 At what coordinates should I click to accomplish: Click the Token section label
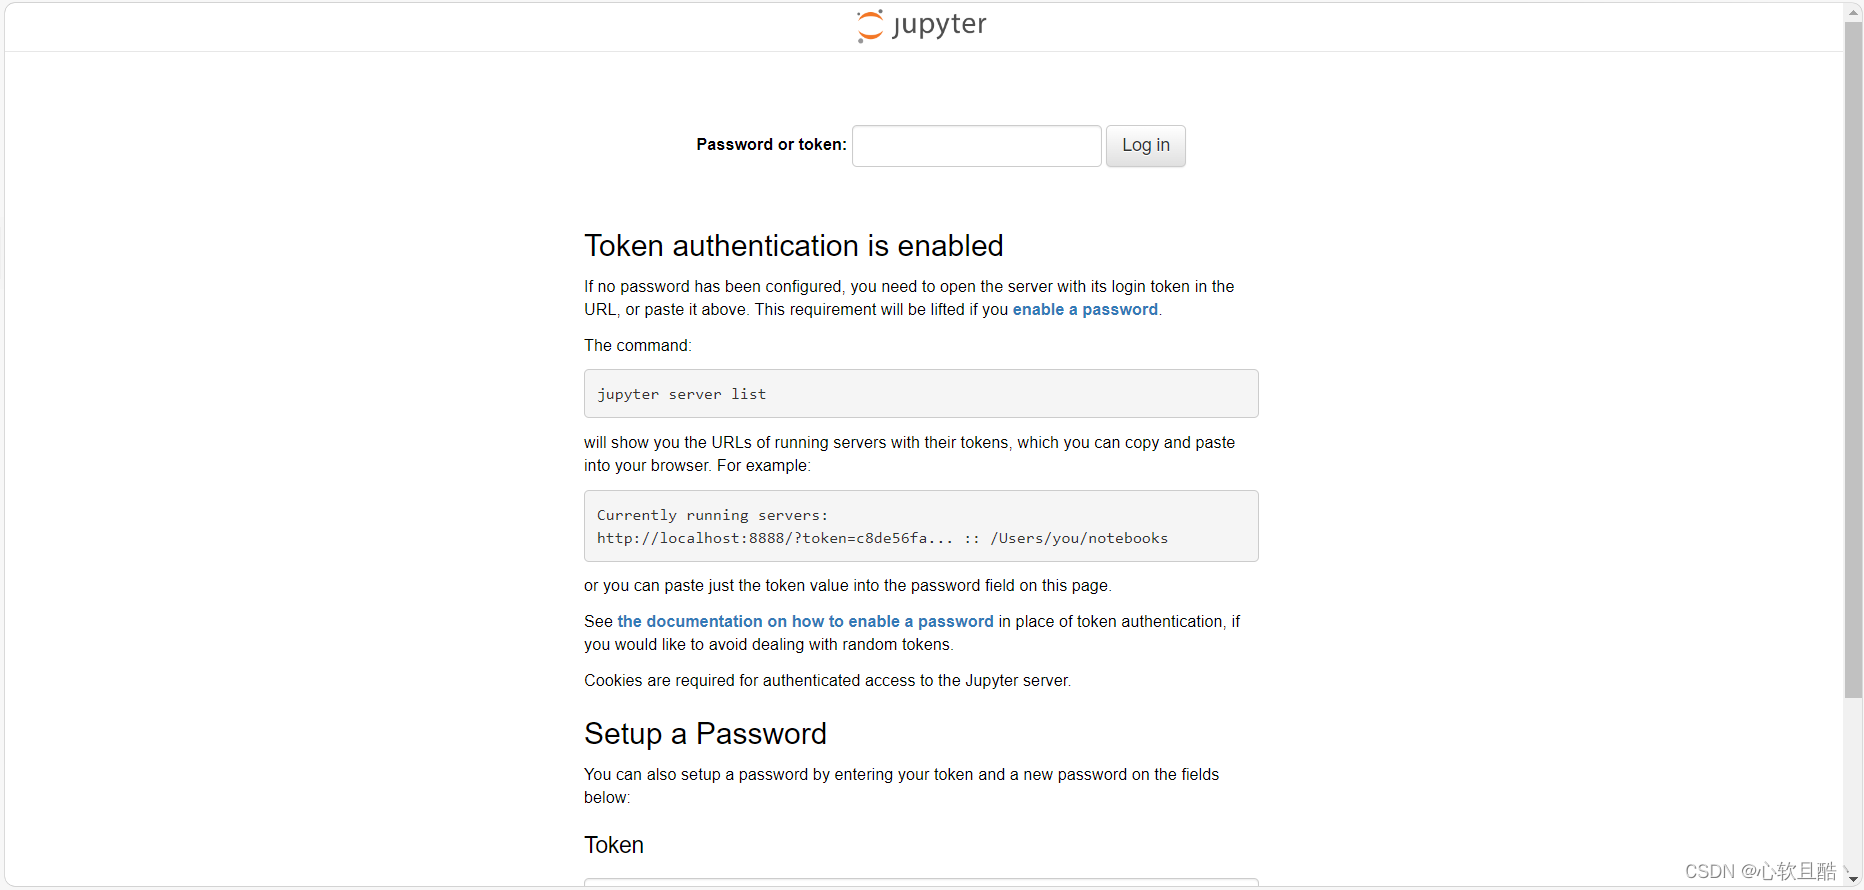point(613,845)
